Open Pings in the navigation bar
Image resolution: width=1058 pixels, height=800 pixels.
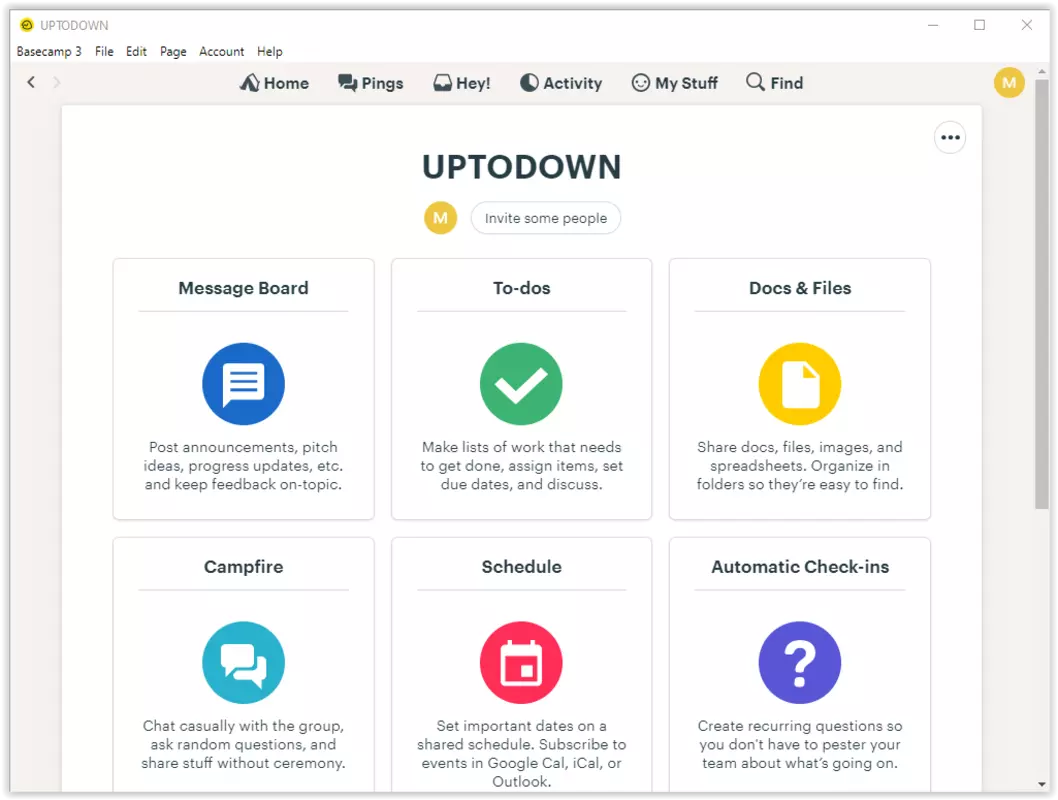370,83
